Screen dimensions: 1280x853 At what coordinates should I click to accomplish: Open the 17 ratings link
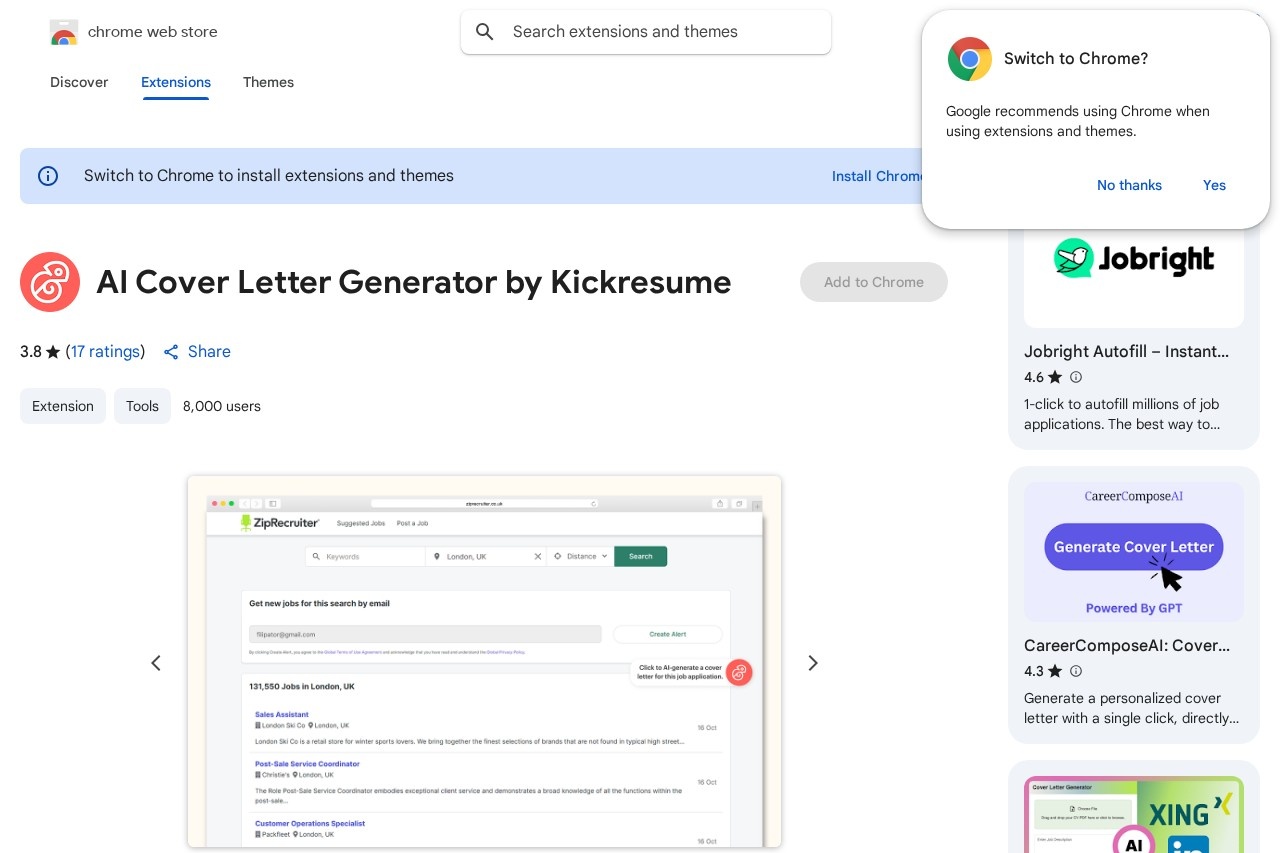(x=105, y=352)
